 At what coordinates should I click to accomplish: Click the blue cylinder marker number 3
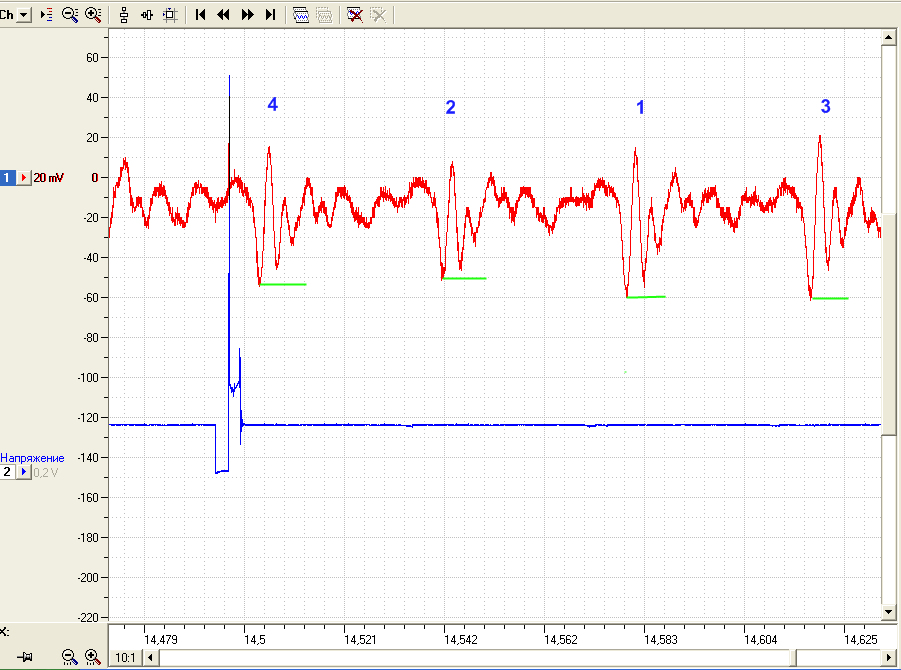coord(825,106)
